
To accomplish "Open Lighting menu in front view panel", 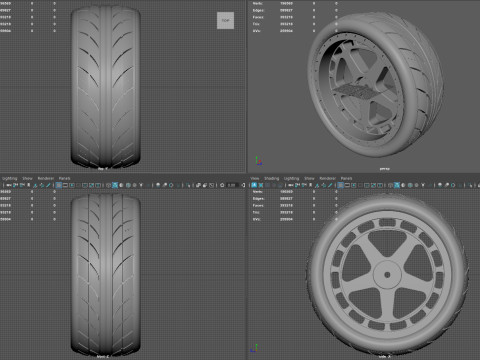I will tap(10, 178).
